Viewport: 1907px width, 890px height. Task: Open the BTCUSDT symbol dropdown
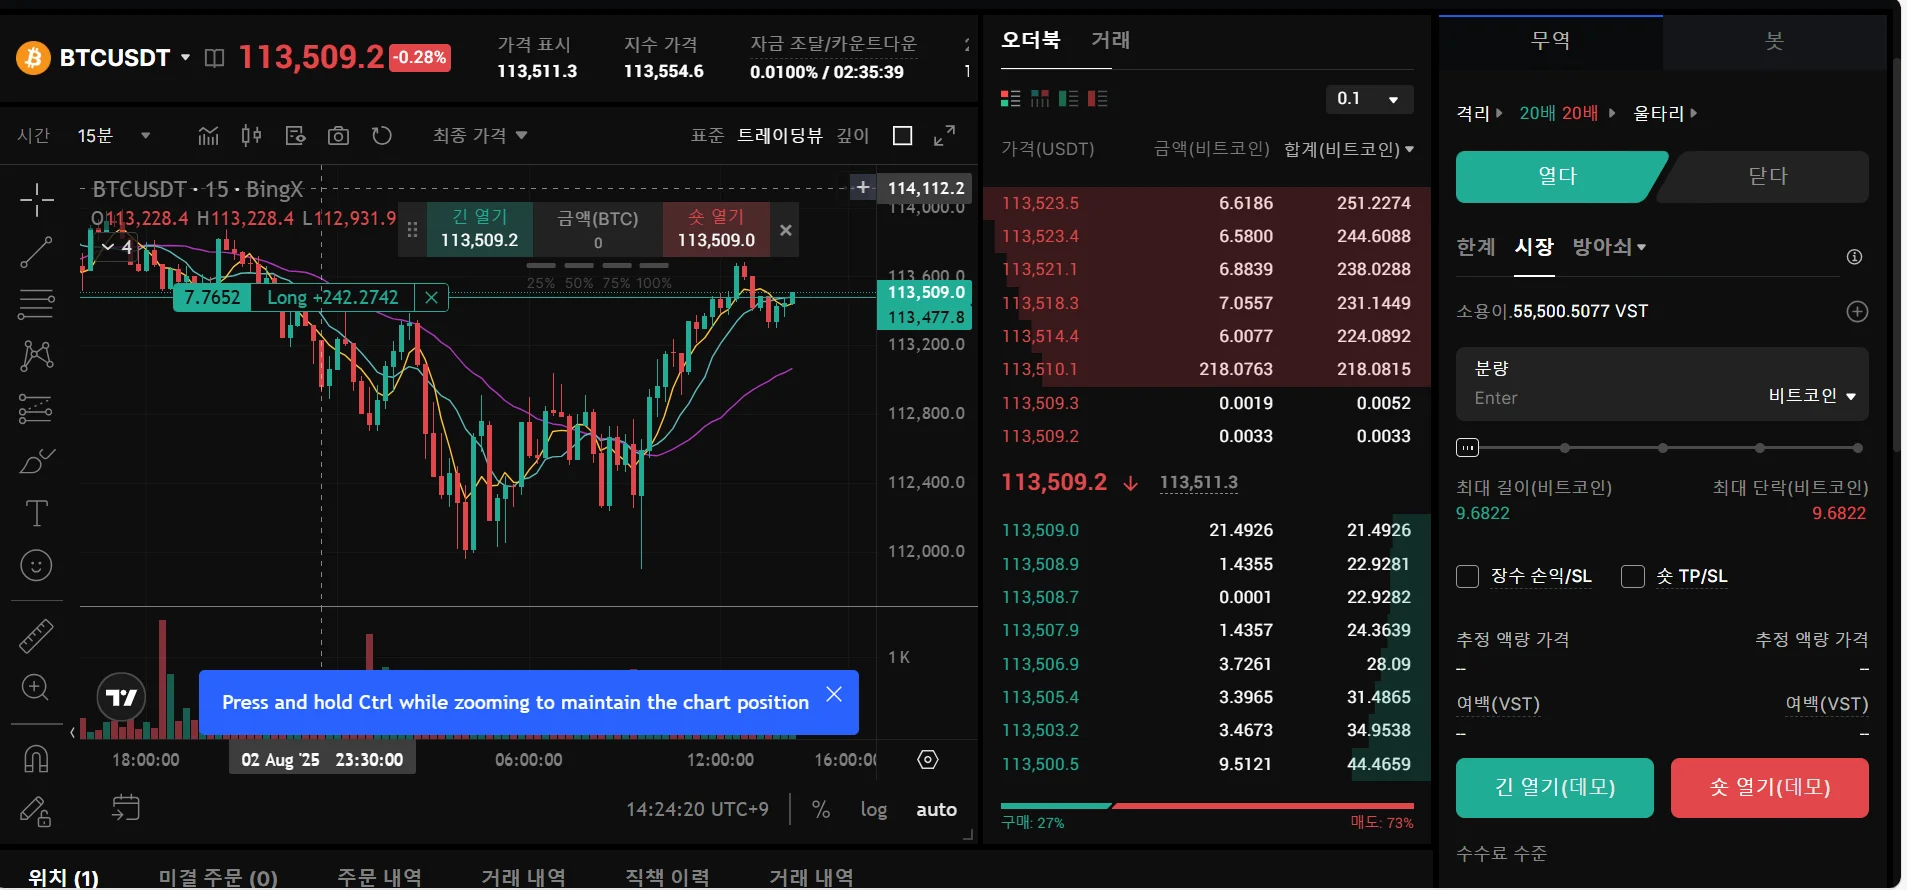[185, 58]
